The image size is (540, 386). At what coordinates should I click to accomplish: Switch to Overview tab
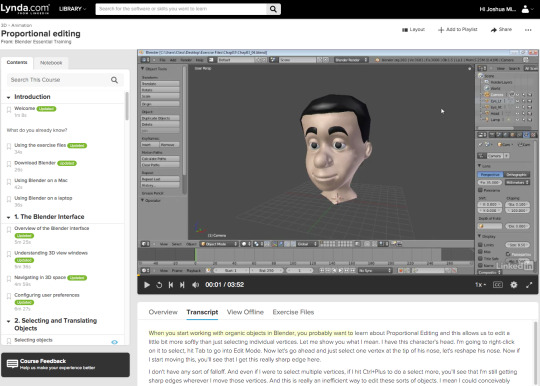(x=163, y=312)
